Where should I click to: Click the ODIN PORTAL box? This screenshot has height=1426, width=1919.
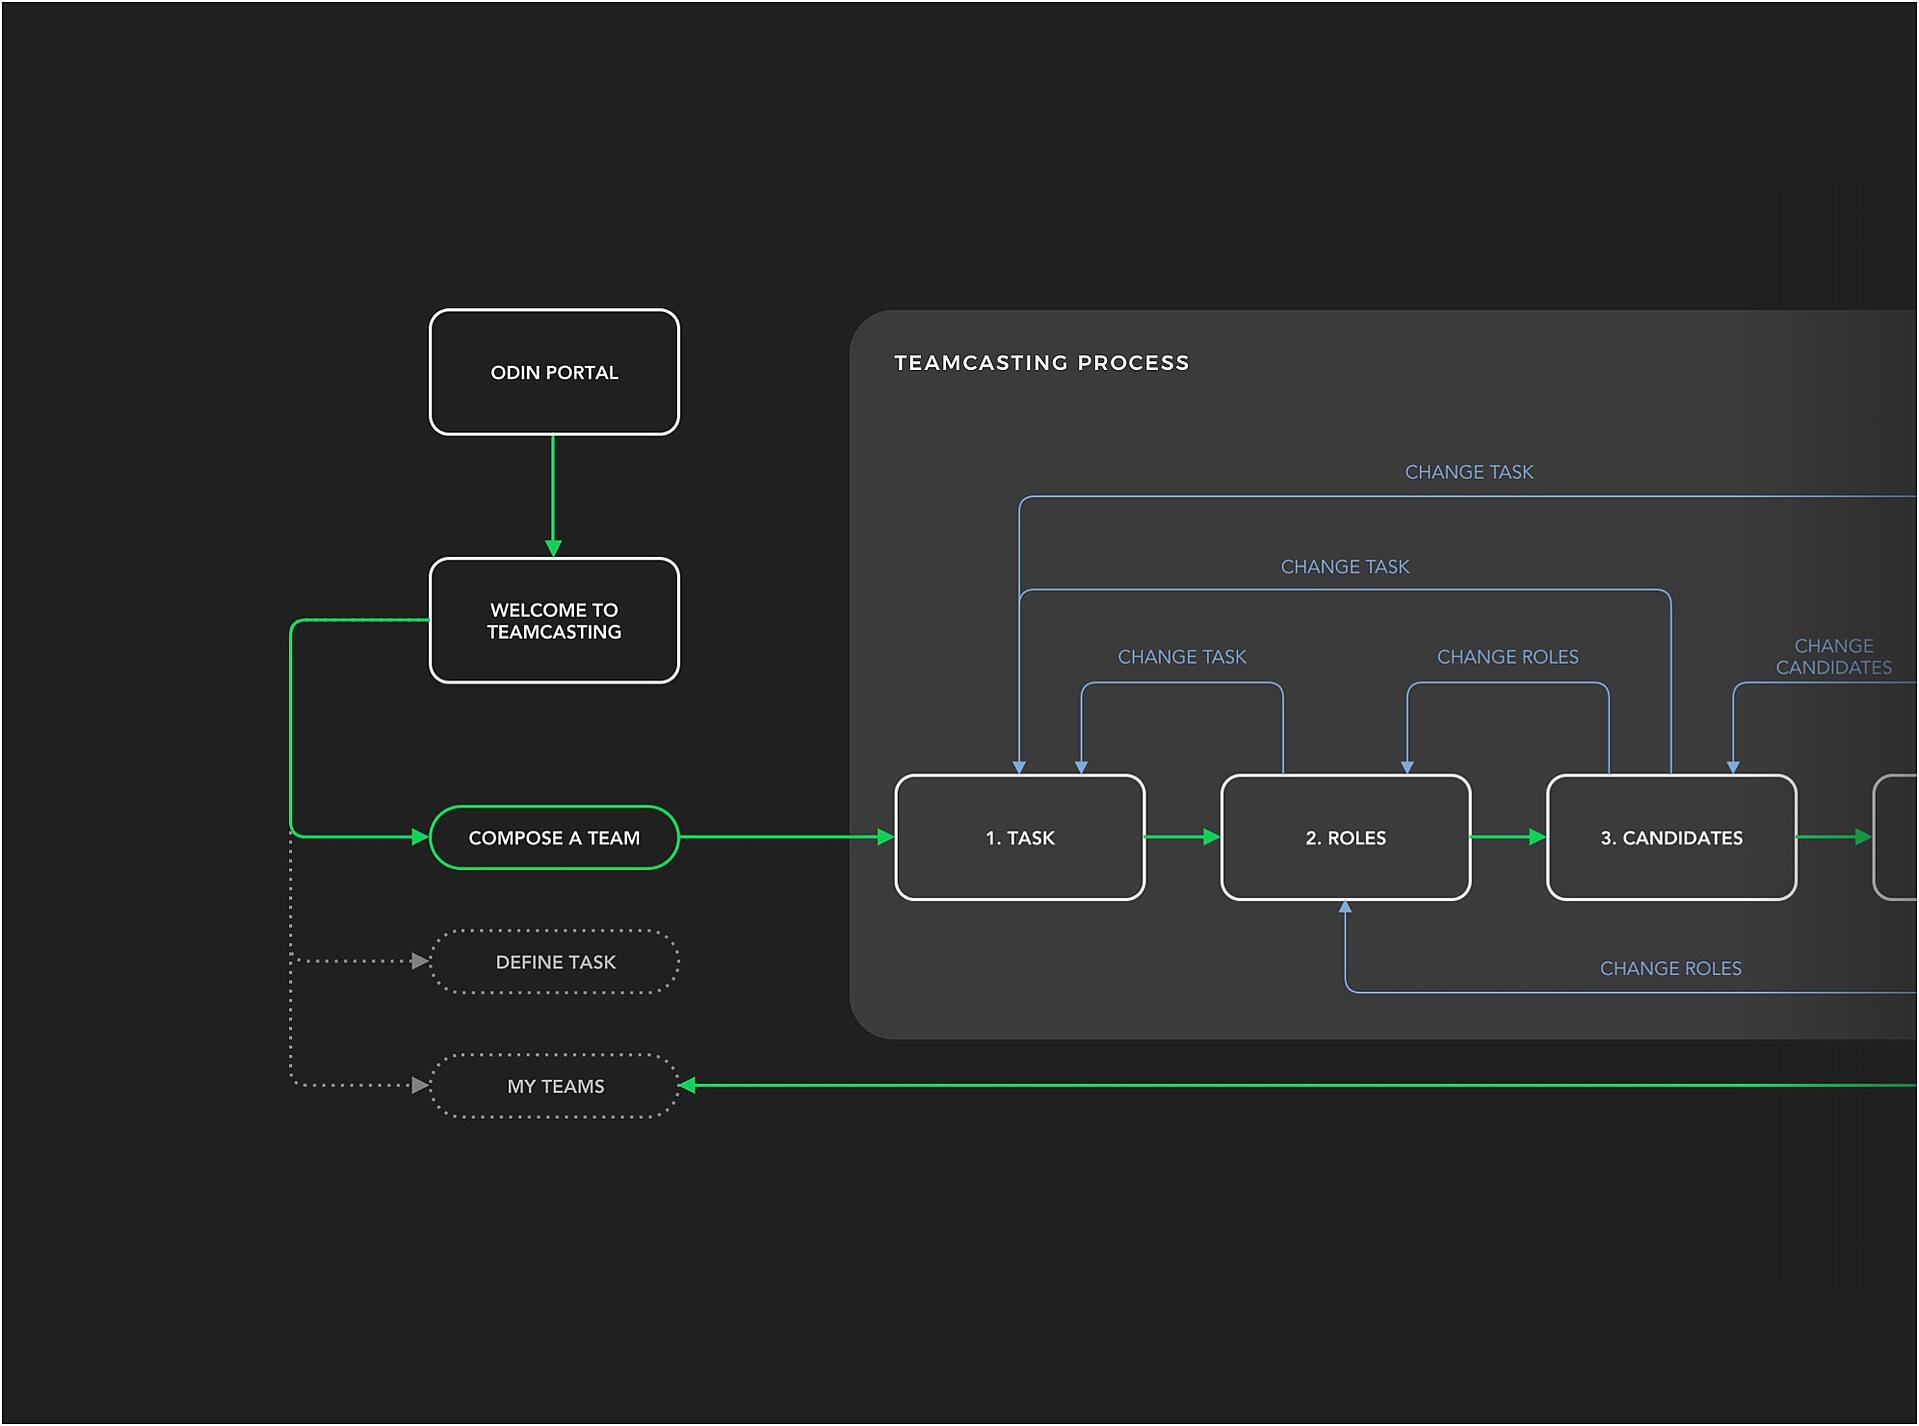coord(554,372)
